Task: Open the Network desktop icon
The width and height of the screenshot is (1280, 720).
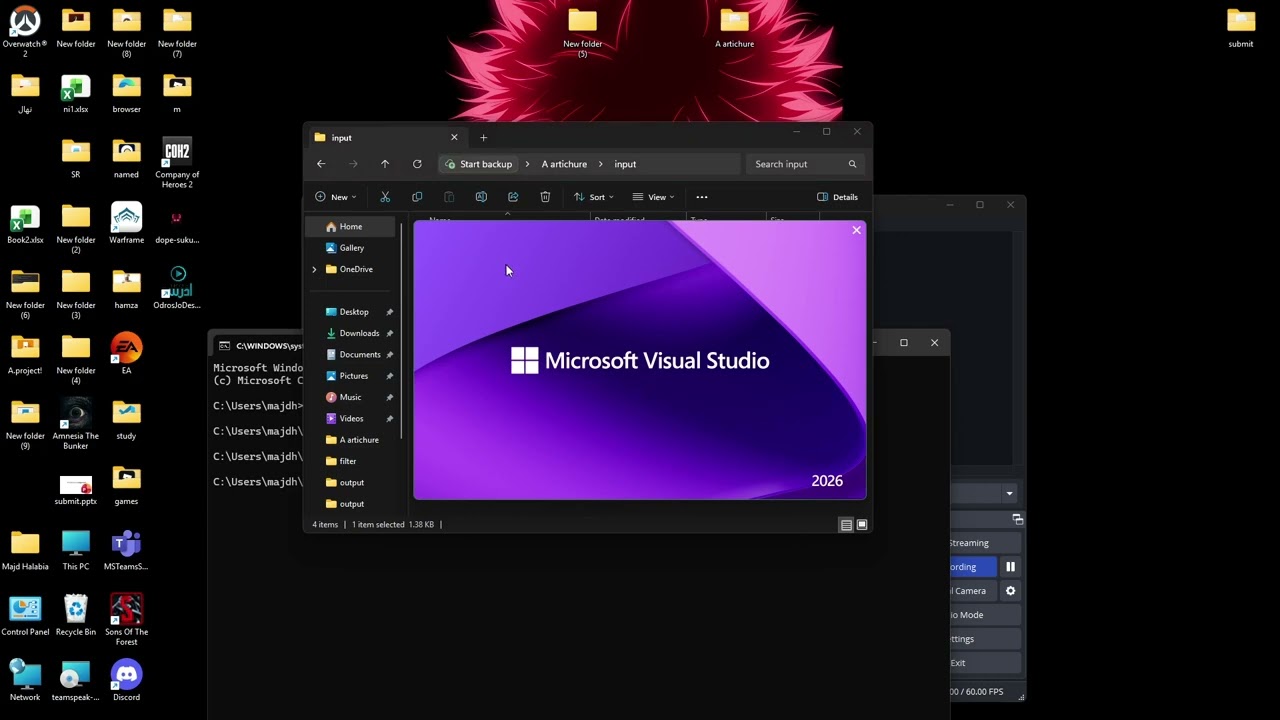Action: pos(25,680)
